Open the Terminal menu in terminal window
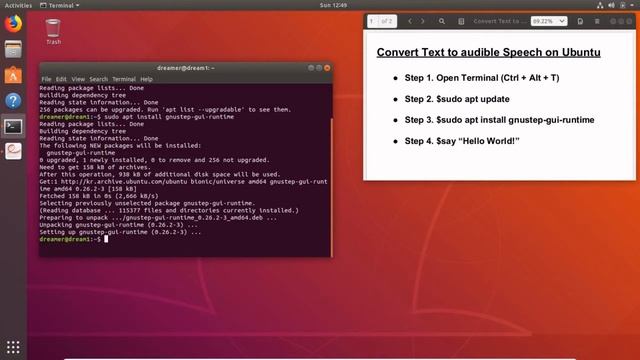Screen dimensions: 640x360 click(x=124, y=79)
